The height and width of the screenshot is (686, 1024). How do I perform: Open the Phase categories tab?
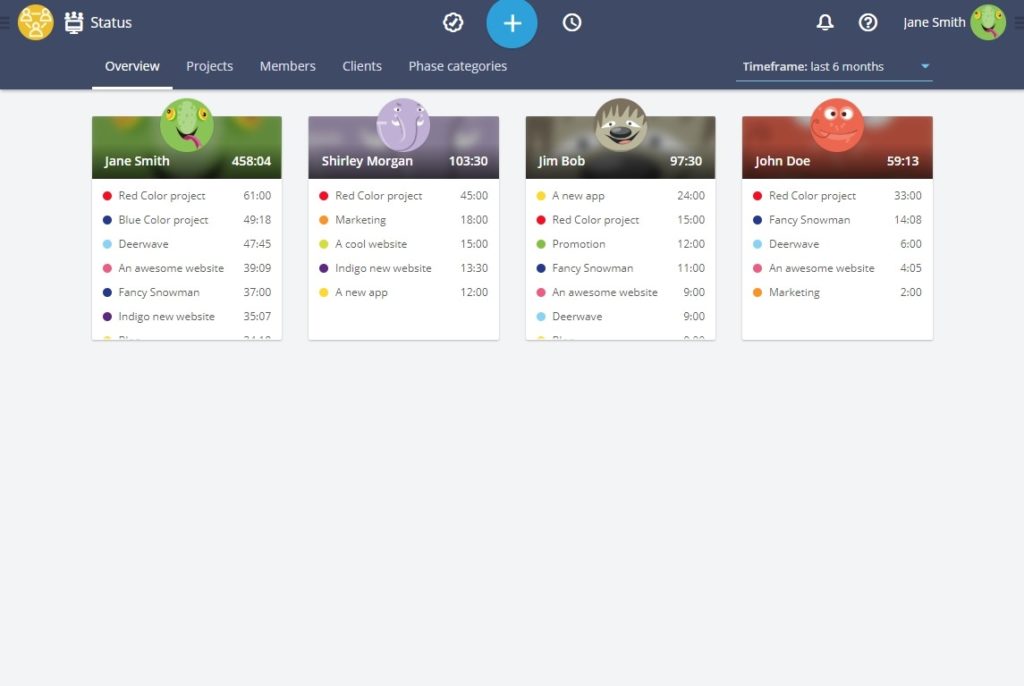coord(457,66)
